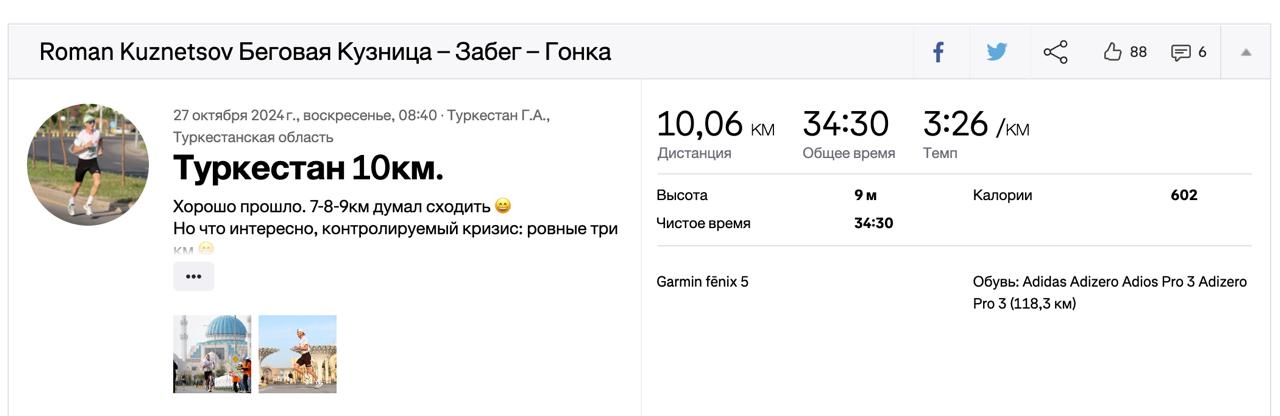The image size is (1280, 416).
Task: Share the activity on Twitter
Action: coord(997,52)
